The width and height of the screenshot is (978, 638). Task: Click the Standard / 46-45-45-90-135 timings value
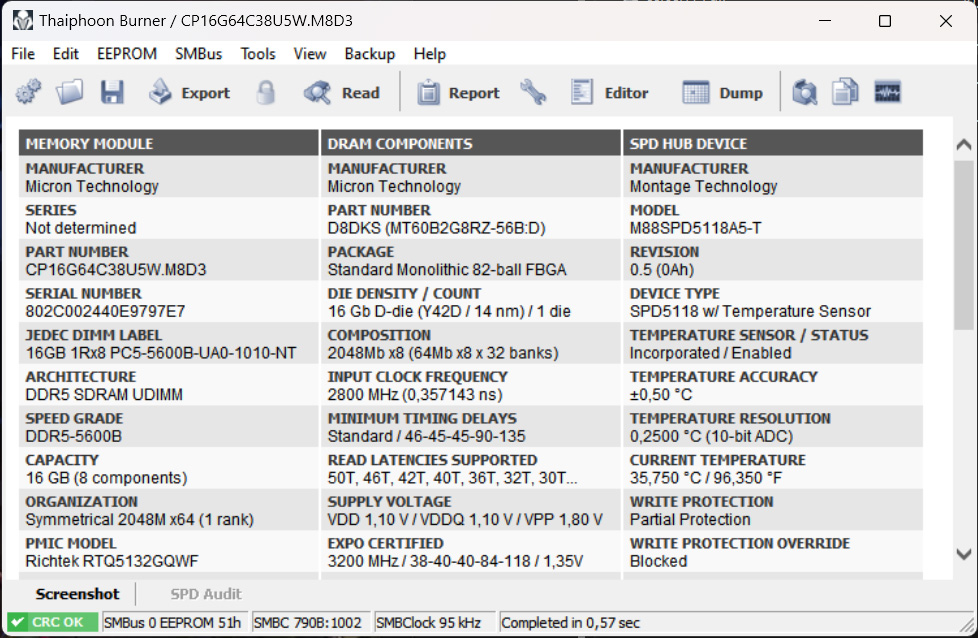427,436
